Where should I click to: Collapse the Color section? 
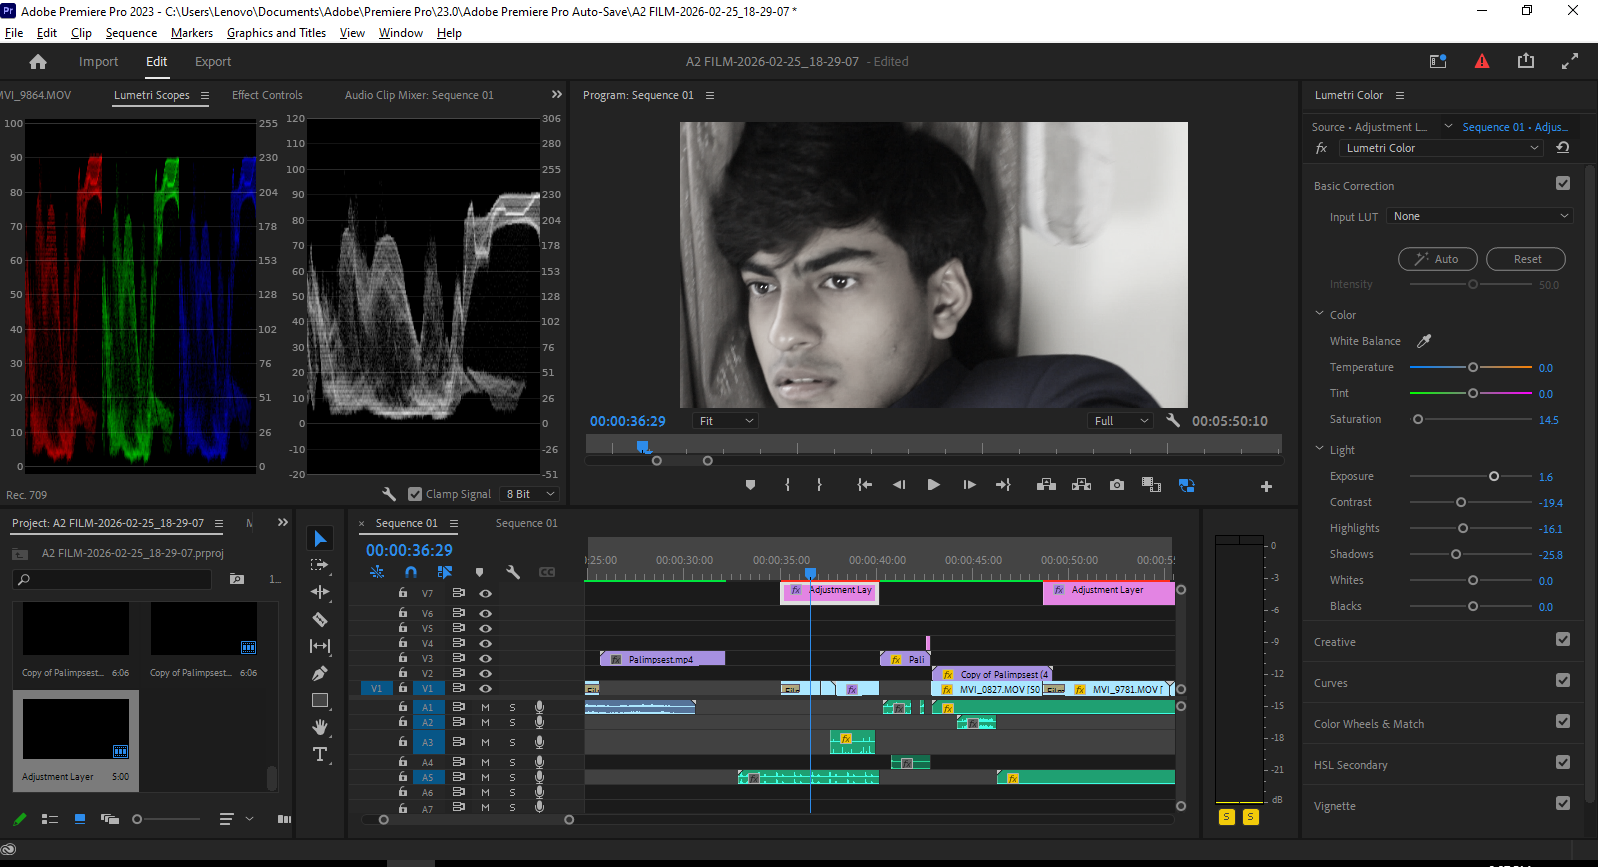coord(1320,314)
